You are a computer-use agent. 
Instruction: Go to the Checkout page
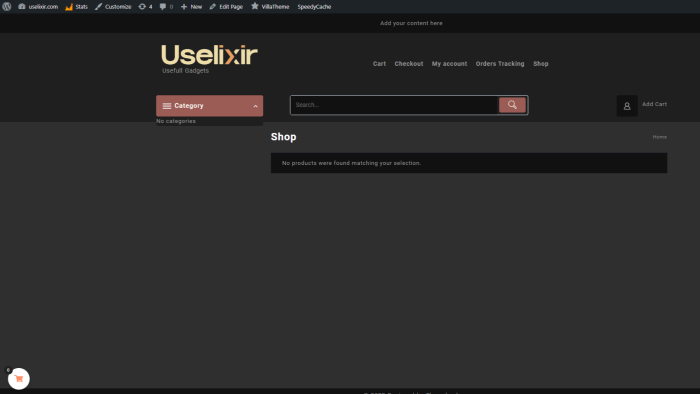pyautogui.click(x=409, y=64)
